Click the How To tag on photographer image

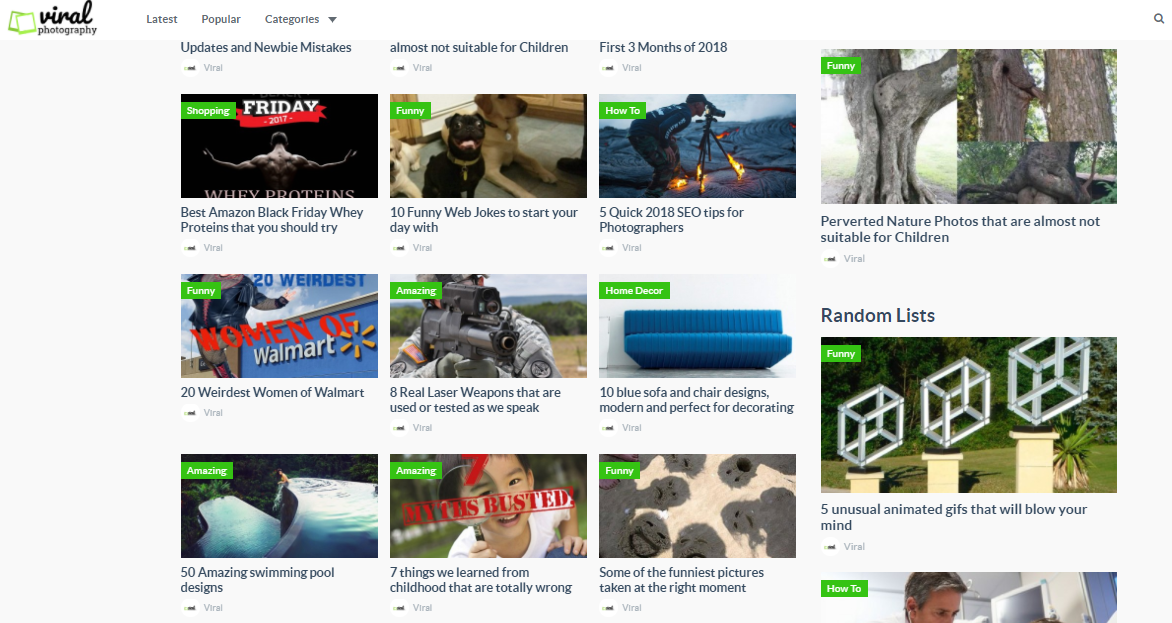(x=622, y=111)
